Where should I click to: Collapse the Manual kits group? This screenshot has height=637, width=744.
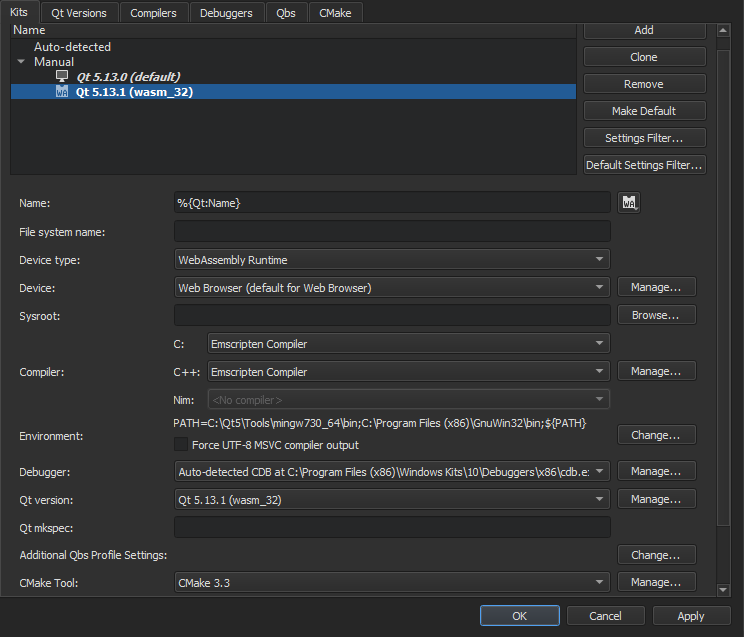pyautogui.click(x=21, y=62)
